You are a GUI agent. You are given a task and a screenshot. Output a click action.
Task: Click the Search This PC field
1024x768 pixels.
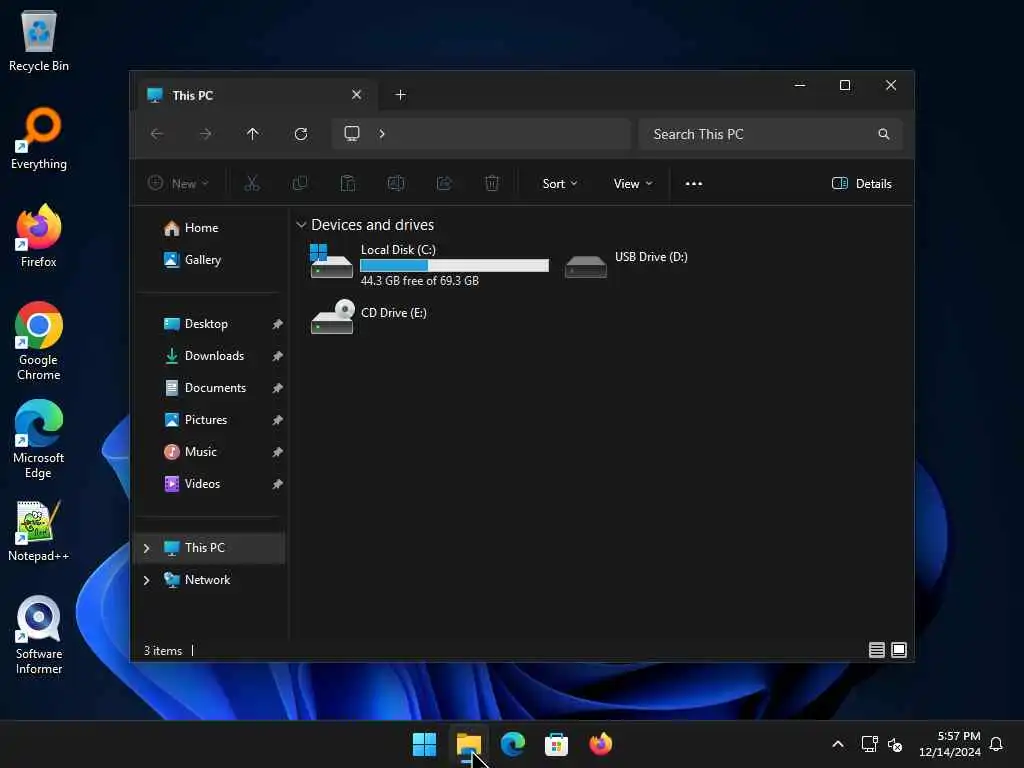(771, 134)
